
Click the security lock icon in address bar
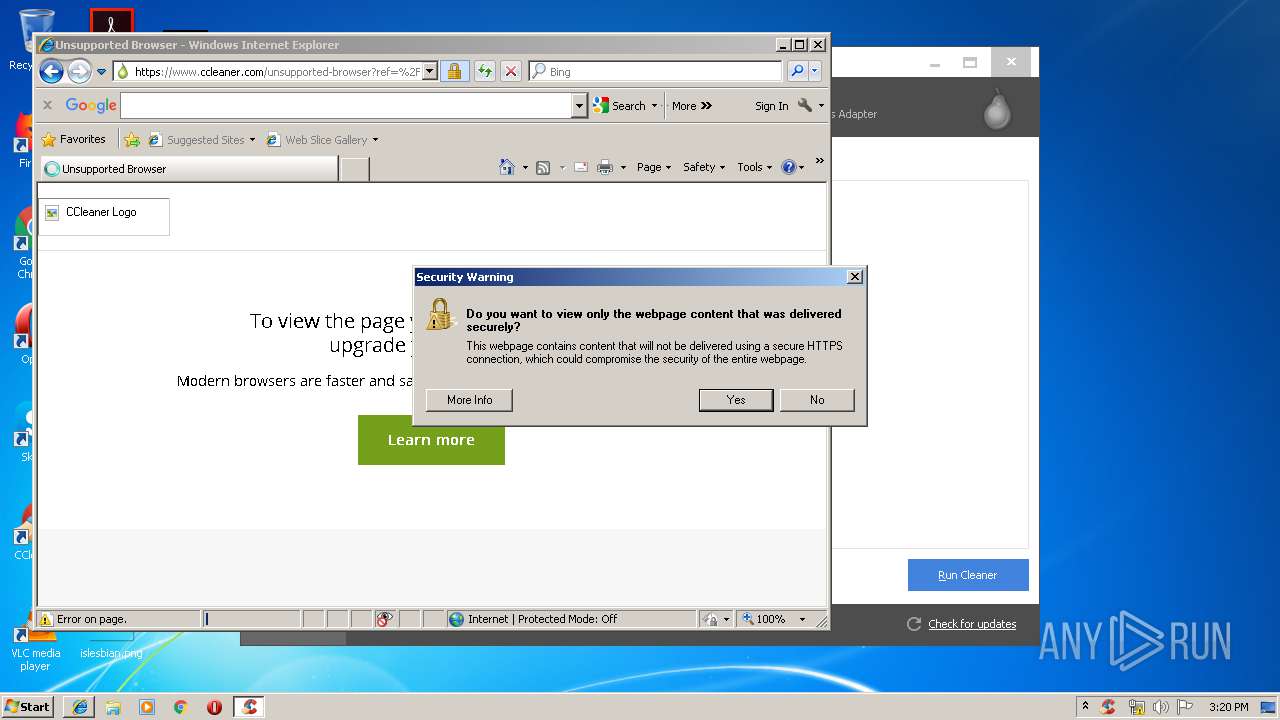click(x=454, y=71)
